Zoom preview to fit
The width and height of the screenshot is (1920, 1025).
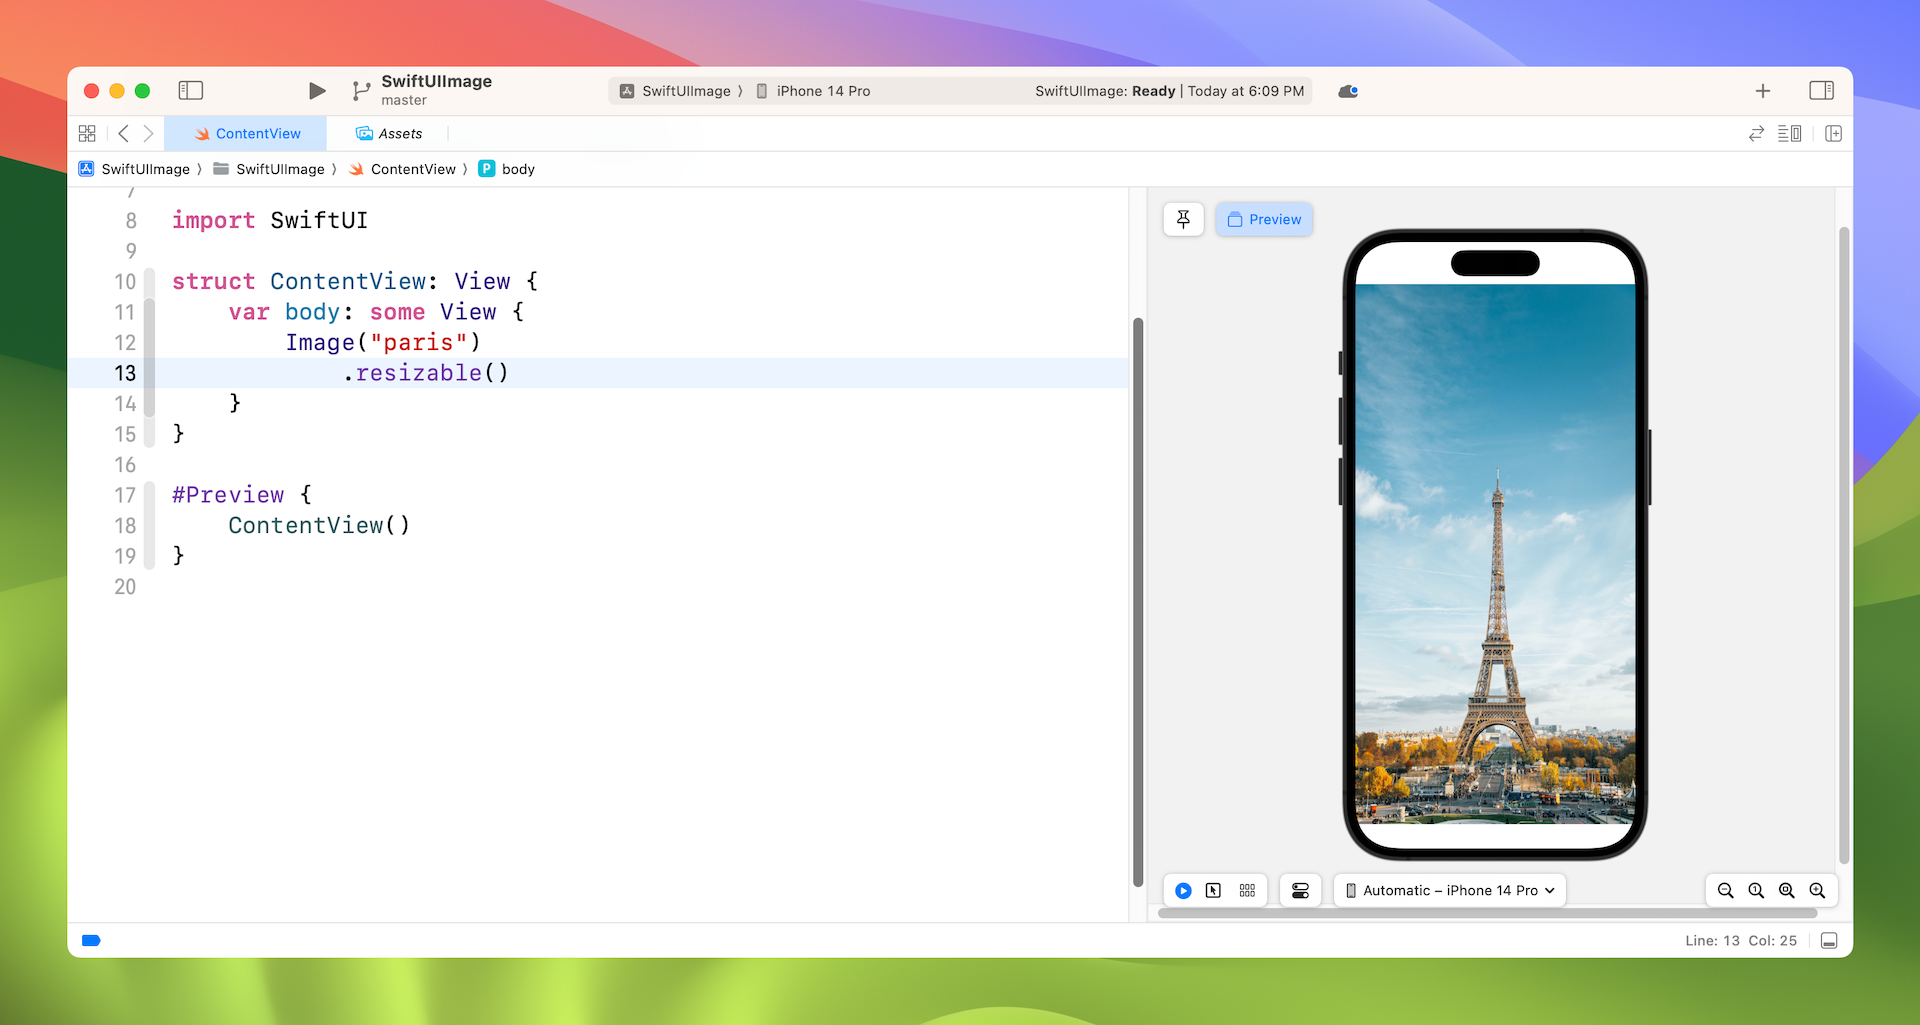pyautogui.click(x=1787, y=890)
